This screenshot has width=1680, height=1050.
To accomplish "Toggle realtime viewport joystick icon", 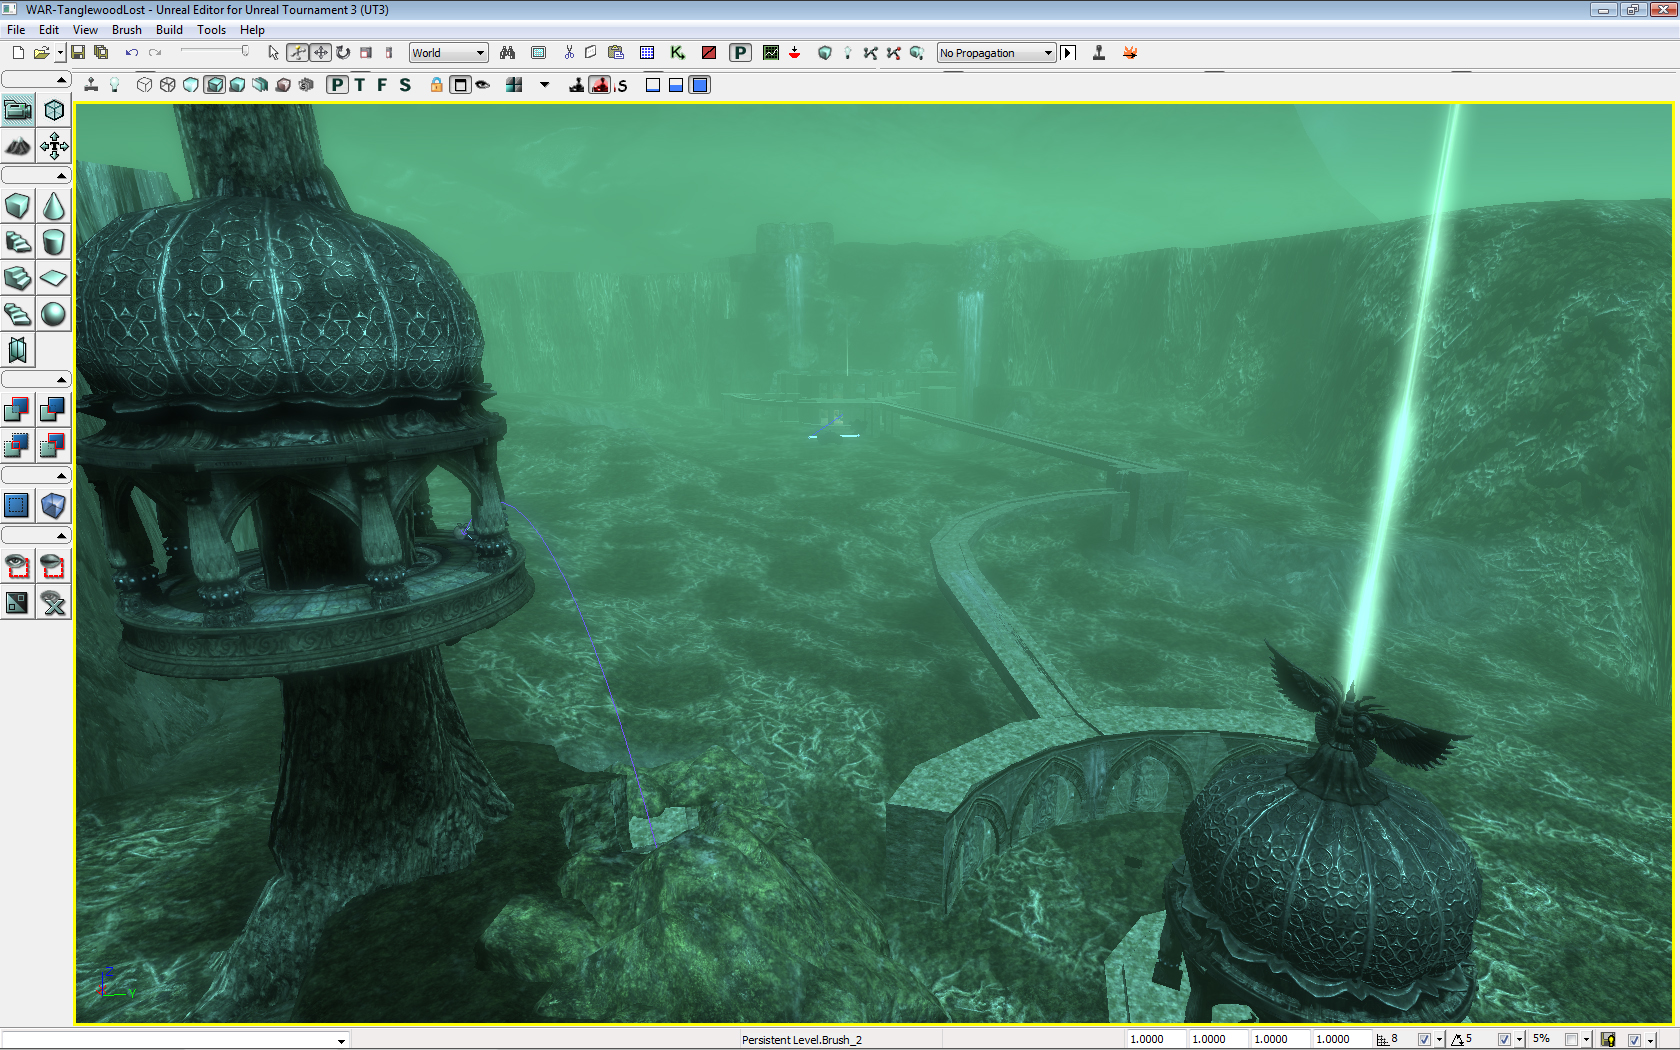I will [91, 85].
